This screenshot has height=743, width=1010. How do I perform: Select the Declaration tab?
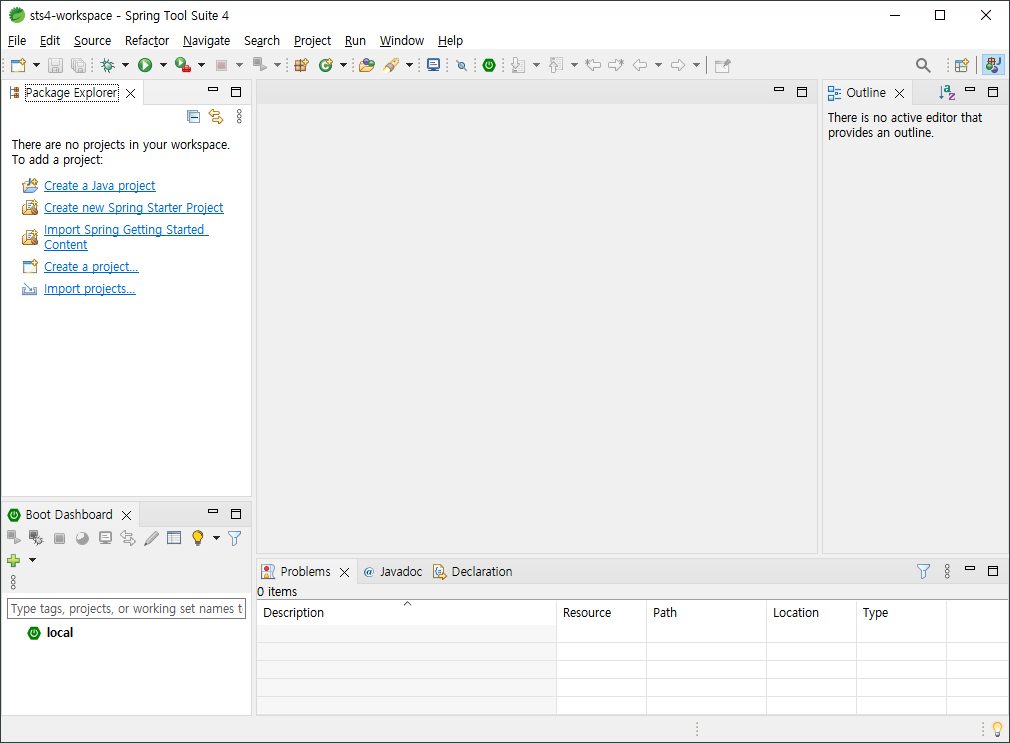coord(473,572)
